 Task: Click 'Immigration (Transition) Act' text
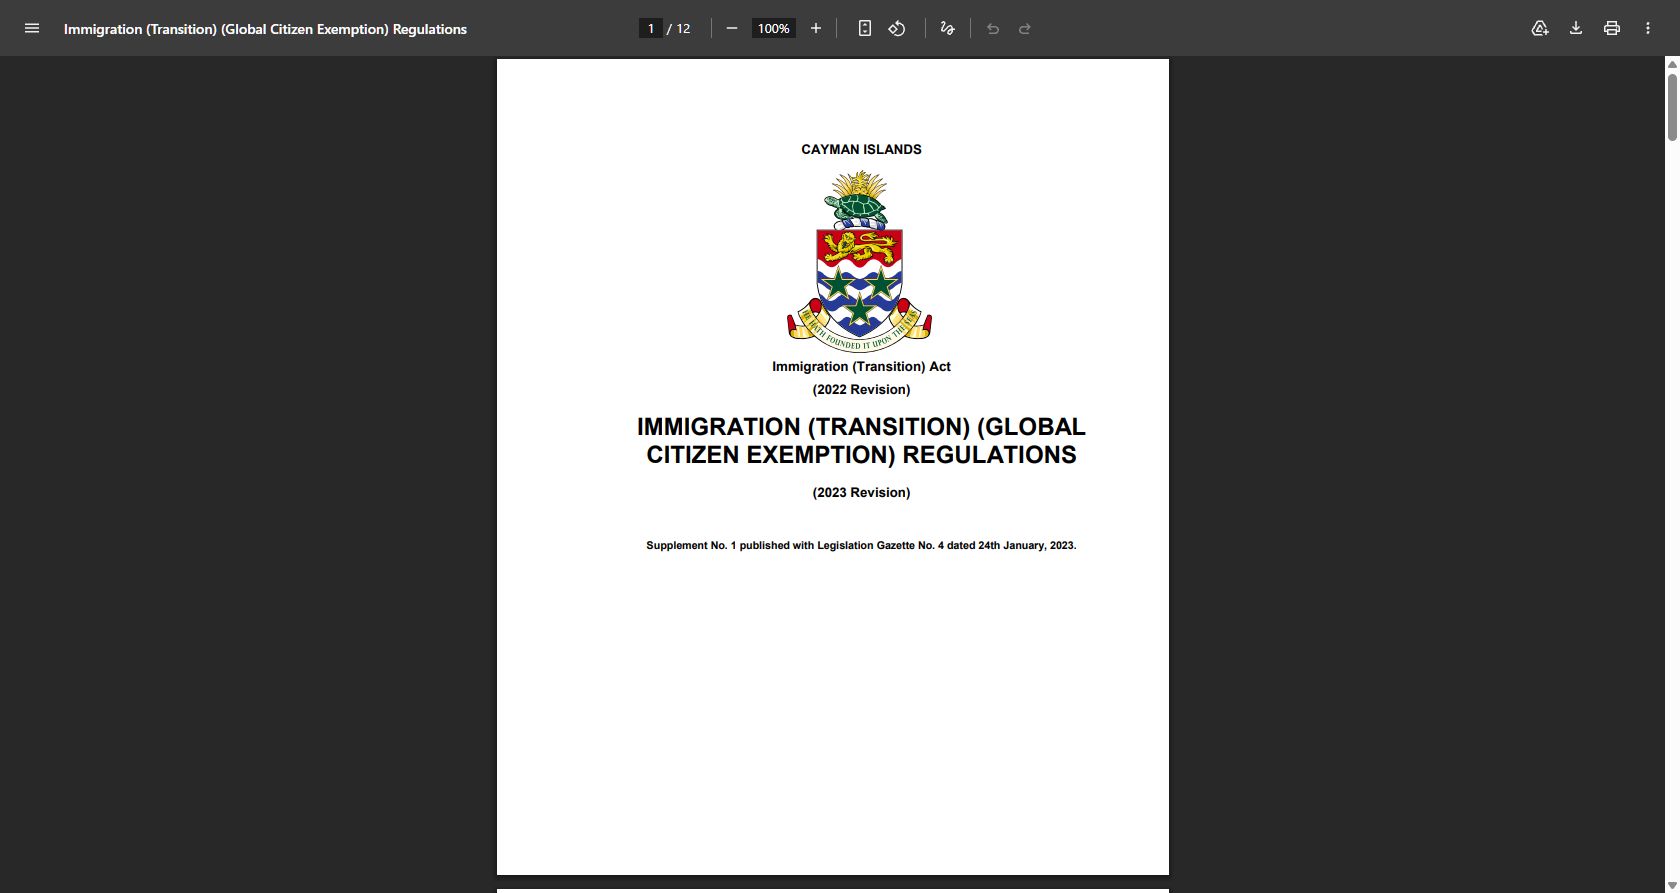[861, 366]
